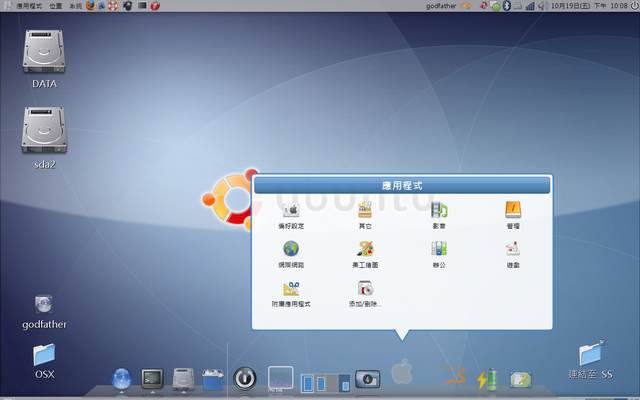Click the red update notifier tray icon
This screenshot has width=640, height=400.
tap(484, 5)
